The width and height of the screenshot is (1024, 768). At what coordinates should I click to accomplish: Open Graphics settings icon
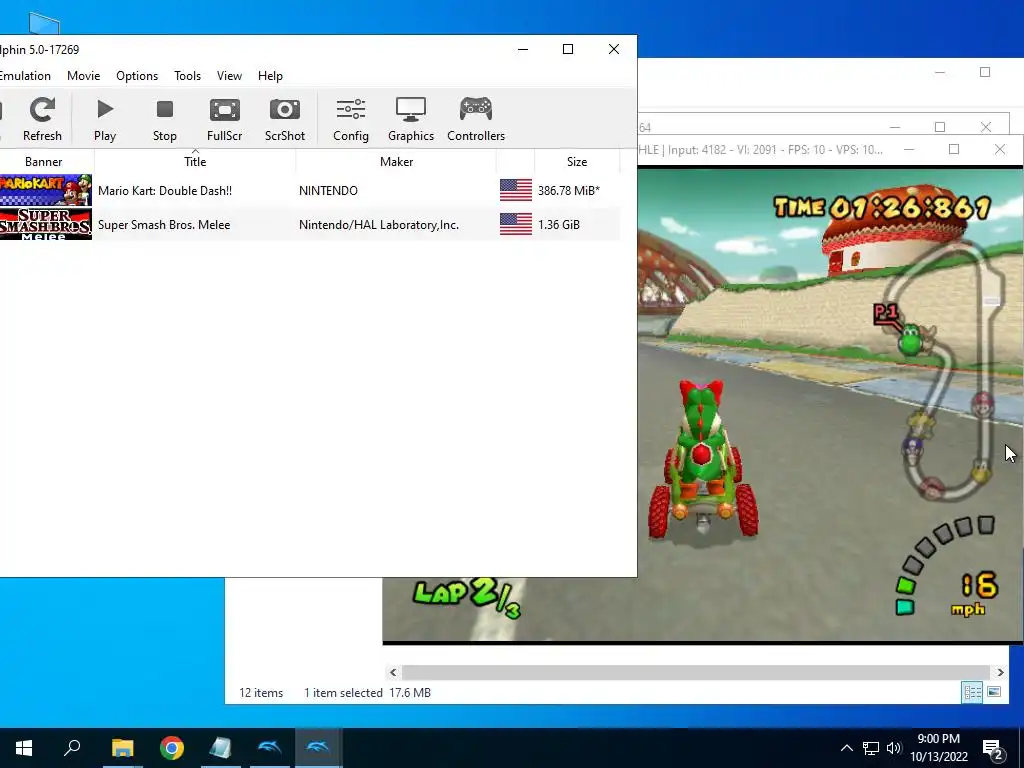pyautogui.click(x=411, y=118)
